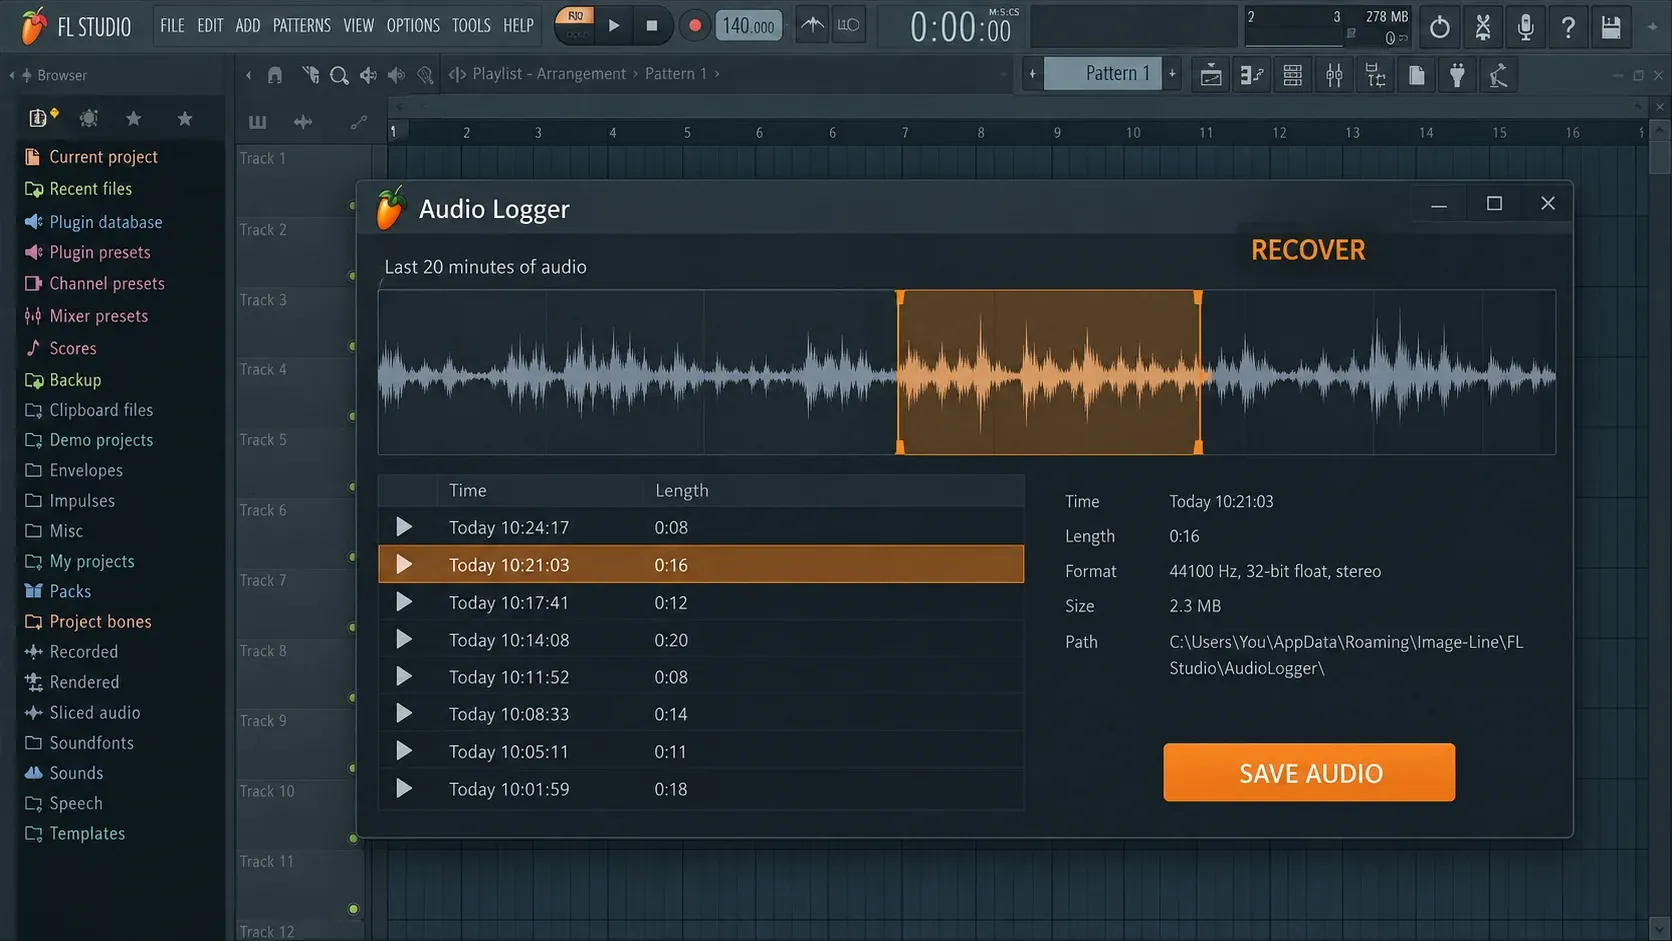Open the plugin plug icon
Screen dimensions: 1672x941
[x=1457, y=75]
